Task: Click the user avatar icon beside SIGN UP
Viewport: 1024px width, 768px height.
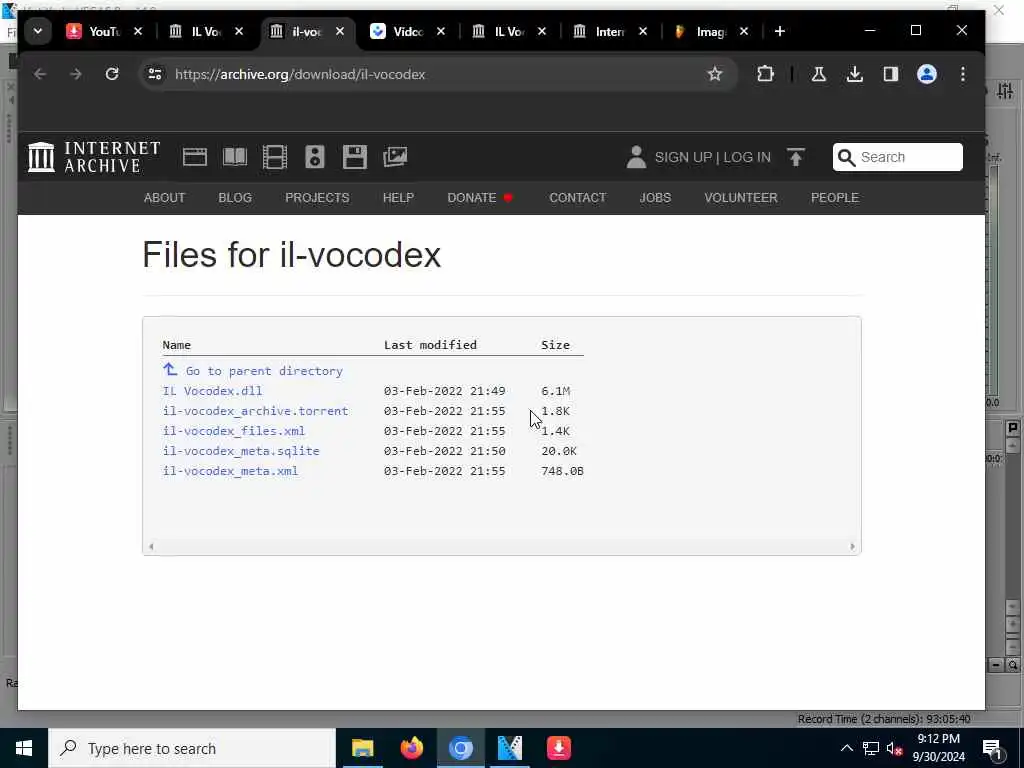Action: click(x=636, y=157)
